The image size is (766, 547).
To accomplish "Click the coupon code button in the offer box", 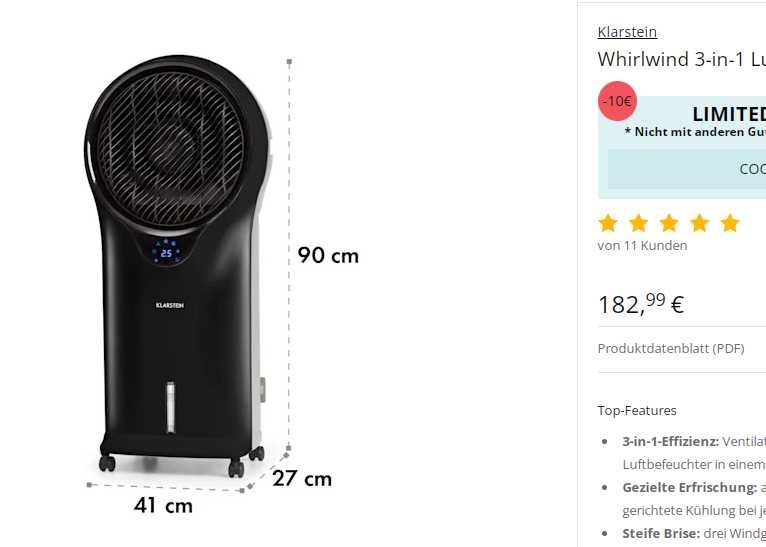I will (x=687, y=169).
